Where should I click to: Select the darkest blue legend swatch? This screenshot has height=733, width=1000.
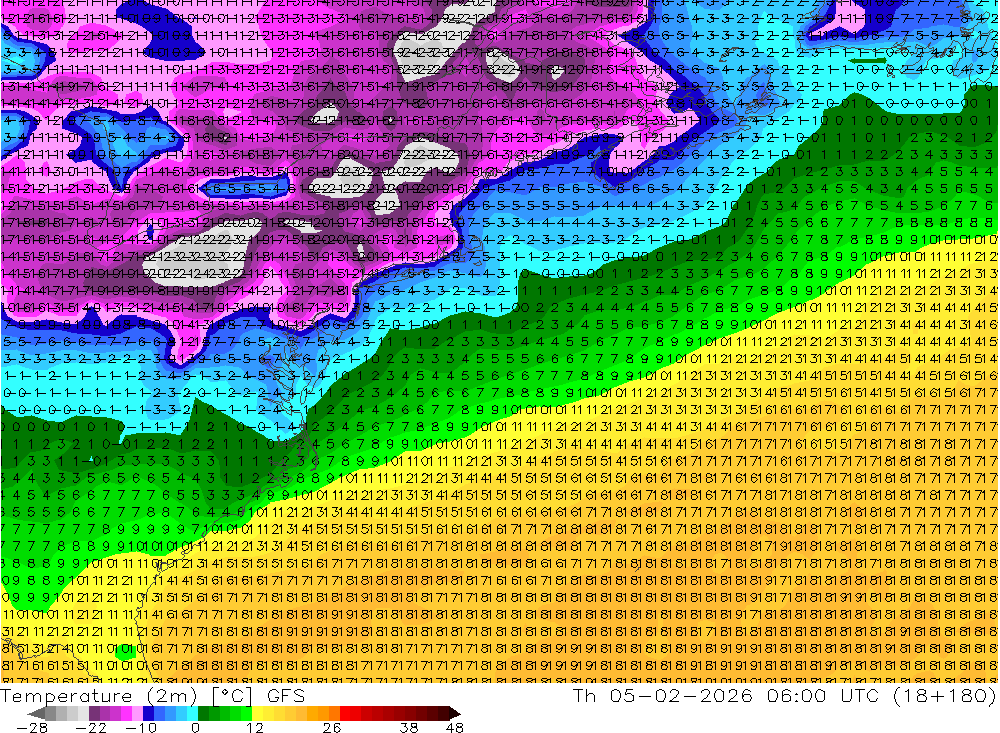[148, 713]
